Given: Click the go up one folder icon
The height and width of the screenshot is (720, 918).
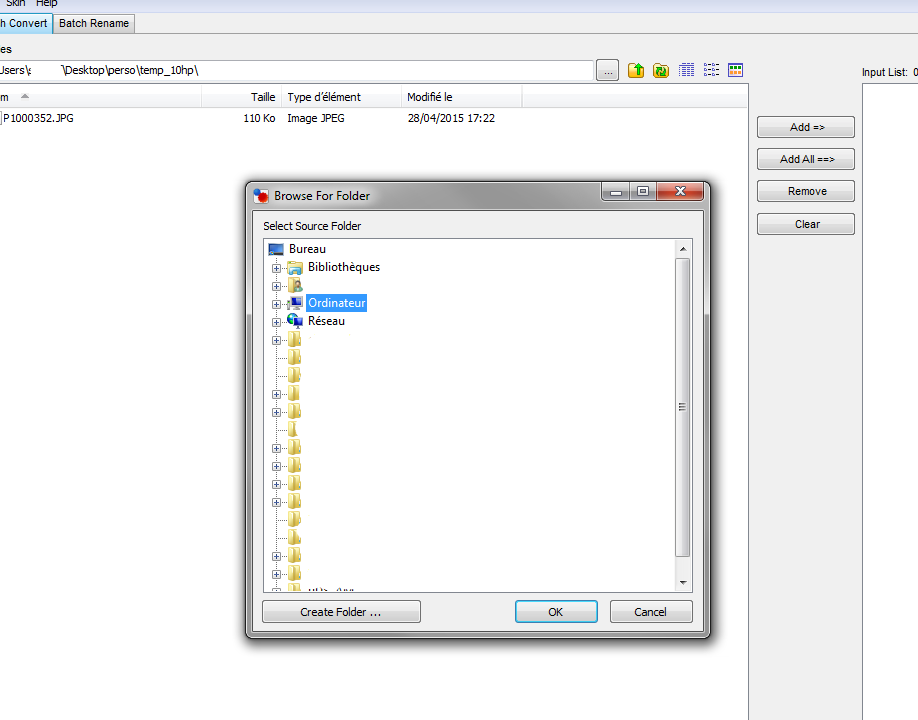Looking at the screenshot, I should click(636, 70).
